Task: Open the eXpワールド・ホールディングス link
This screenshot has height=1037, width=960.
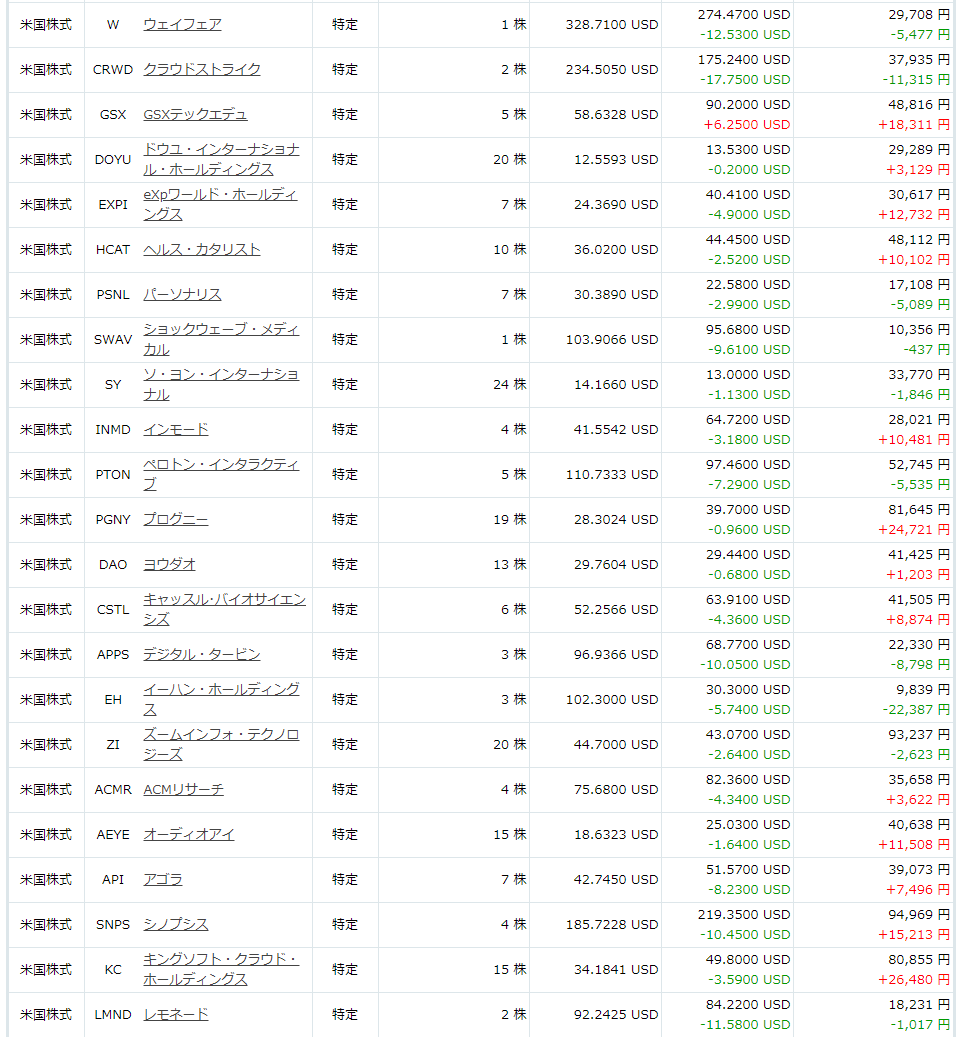Action: (220, 204)
